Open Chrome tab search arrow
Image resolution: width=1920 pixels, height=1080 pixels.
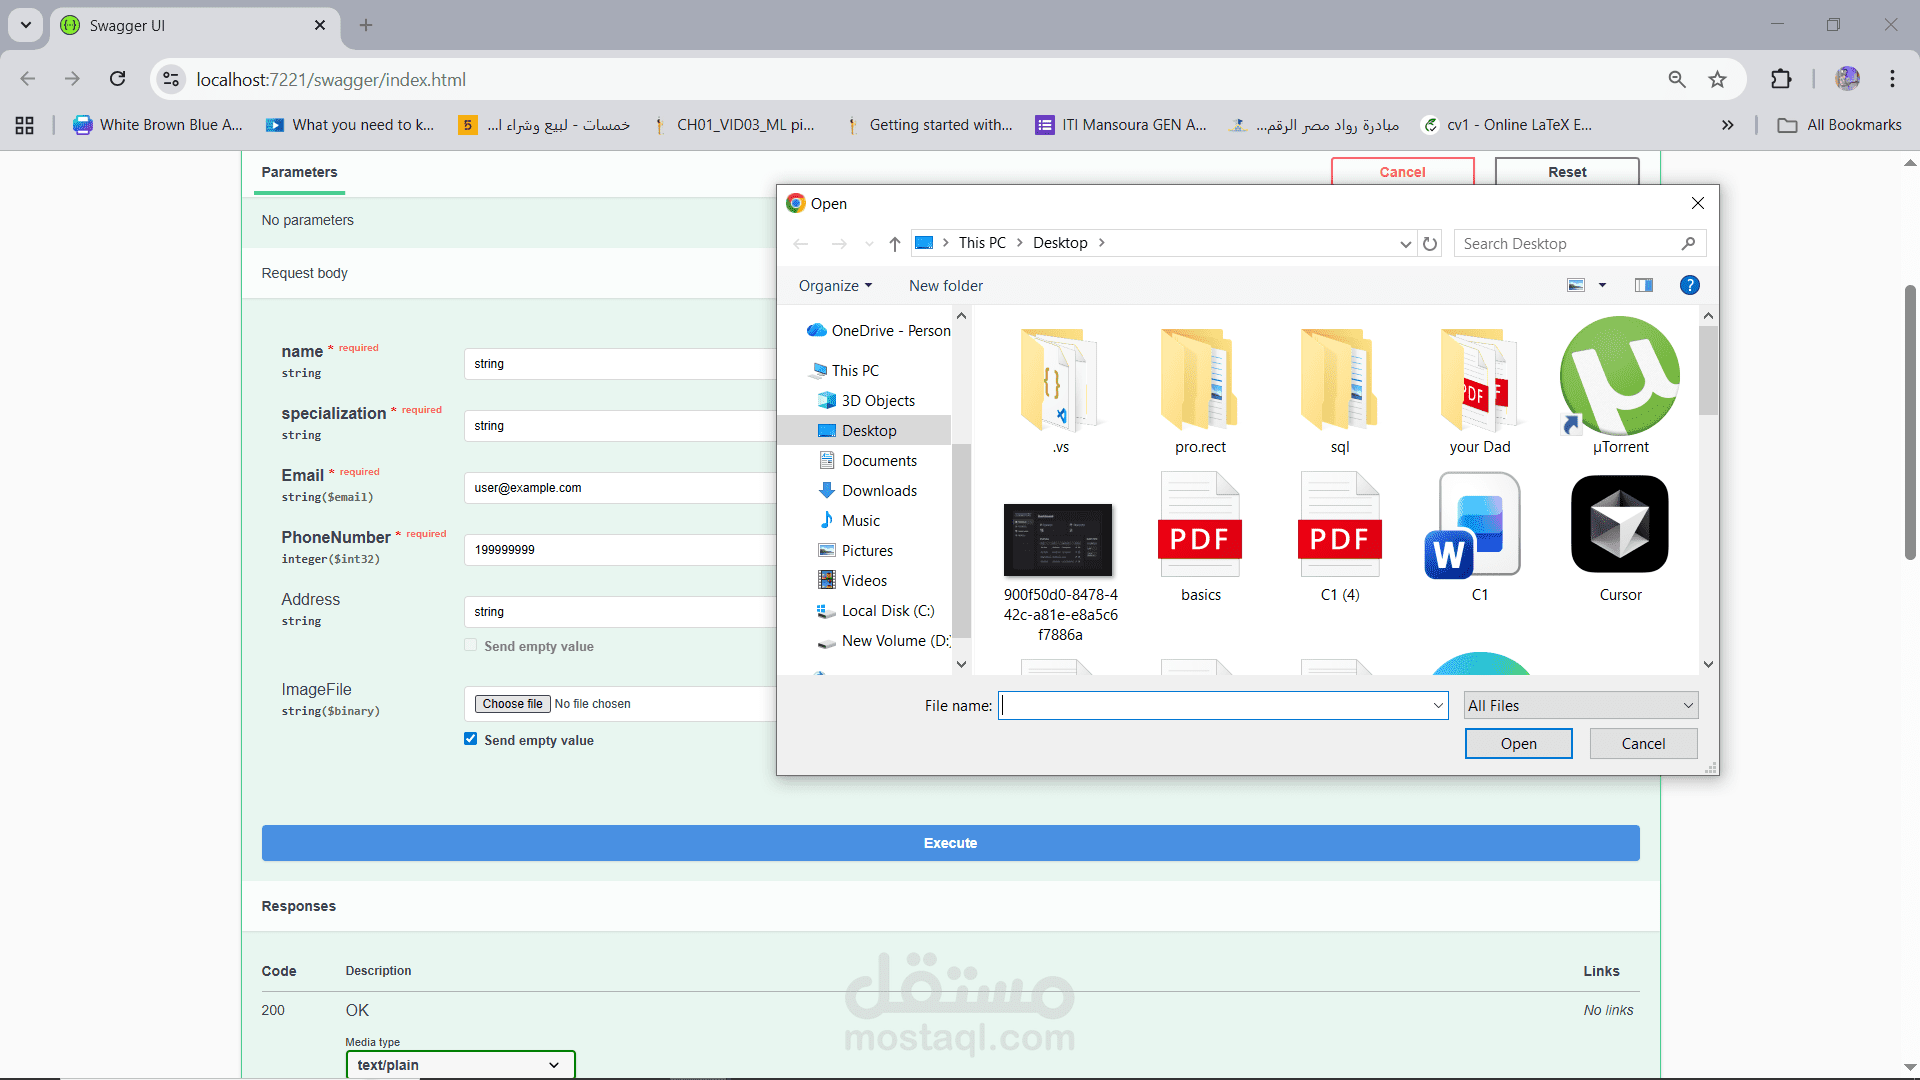pyautogui.click(x=26, y=25)
